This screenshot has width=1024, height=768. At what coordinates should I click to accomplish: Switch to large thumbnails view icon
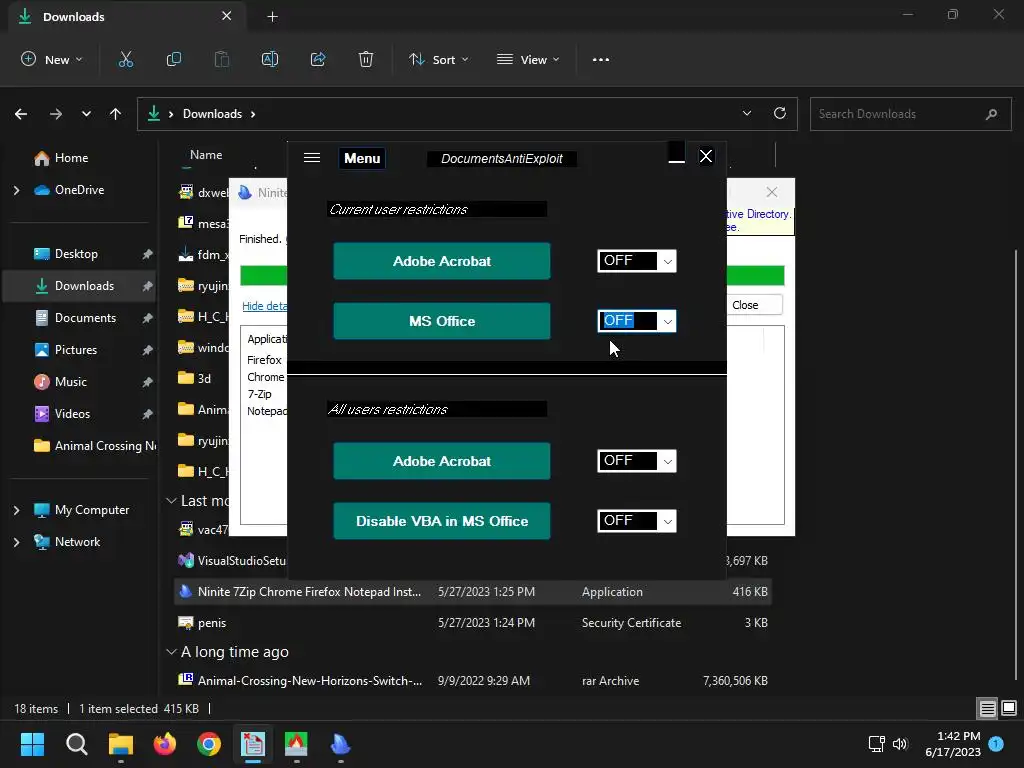[1009, 708]
